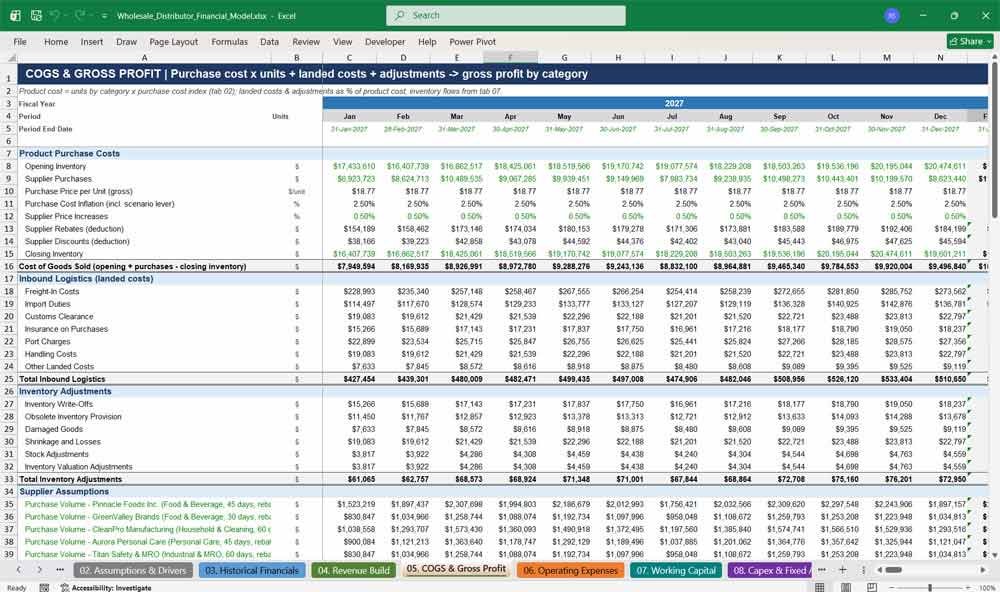Image resolution: width=1000 pixels, height=592 pixels.
Task: Click the Select All corner triangle
Action: coord(10,57)
